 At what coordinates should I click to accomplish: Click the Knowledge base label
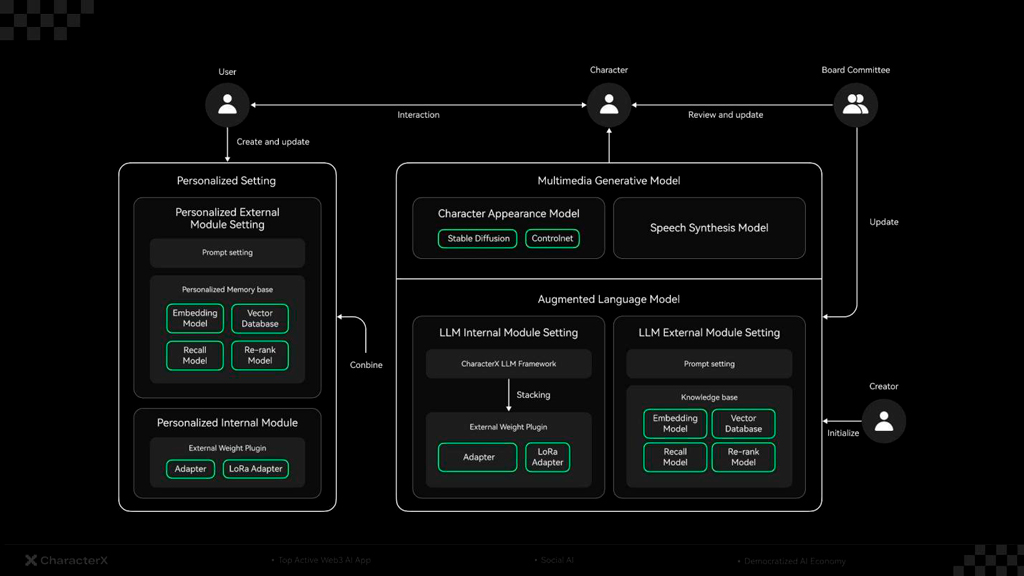tap(709, 397)
